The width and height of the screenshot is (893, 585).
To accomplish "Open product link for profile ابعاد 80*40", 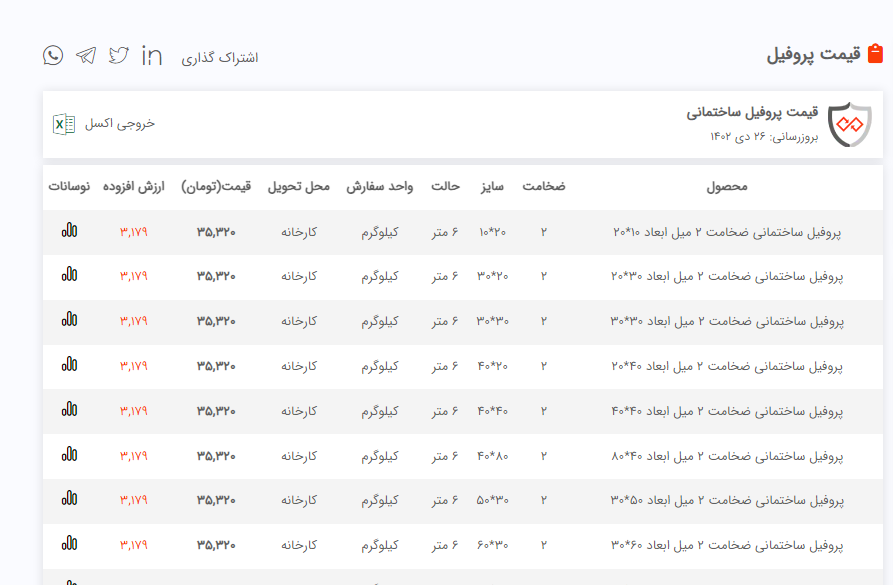I will coord(727,456).
